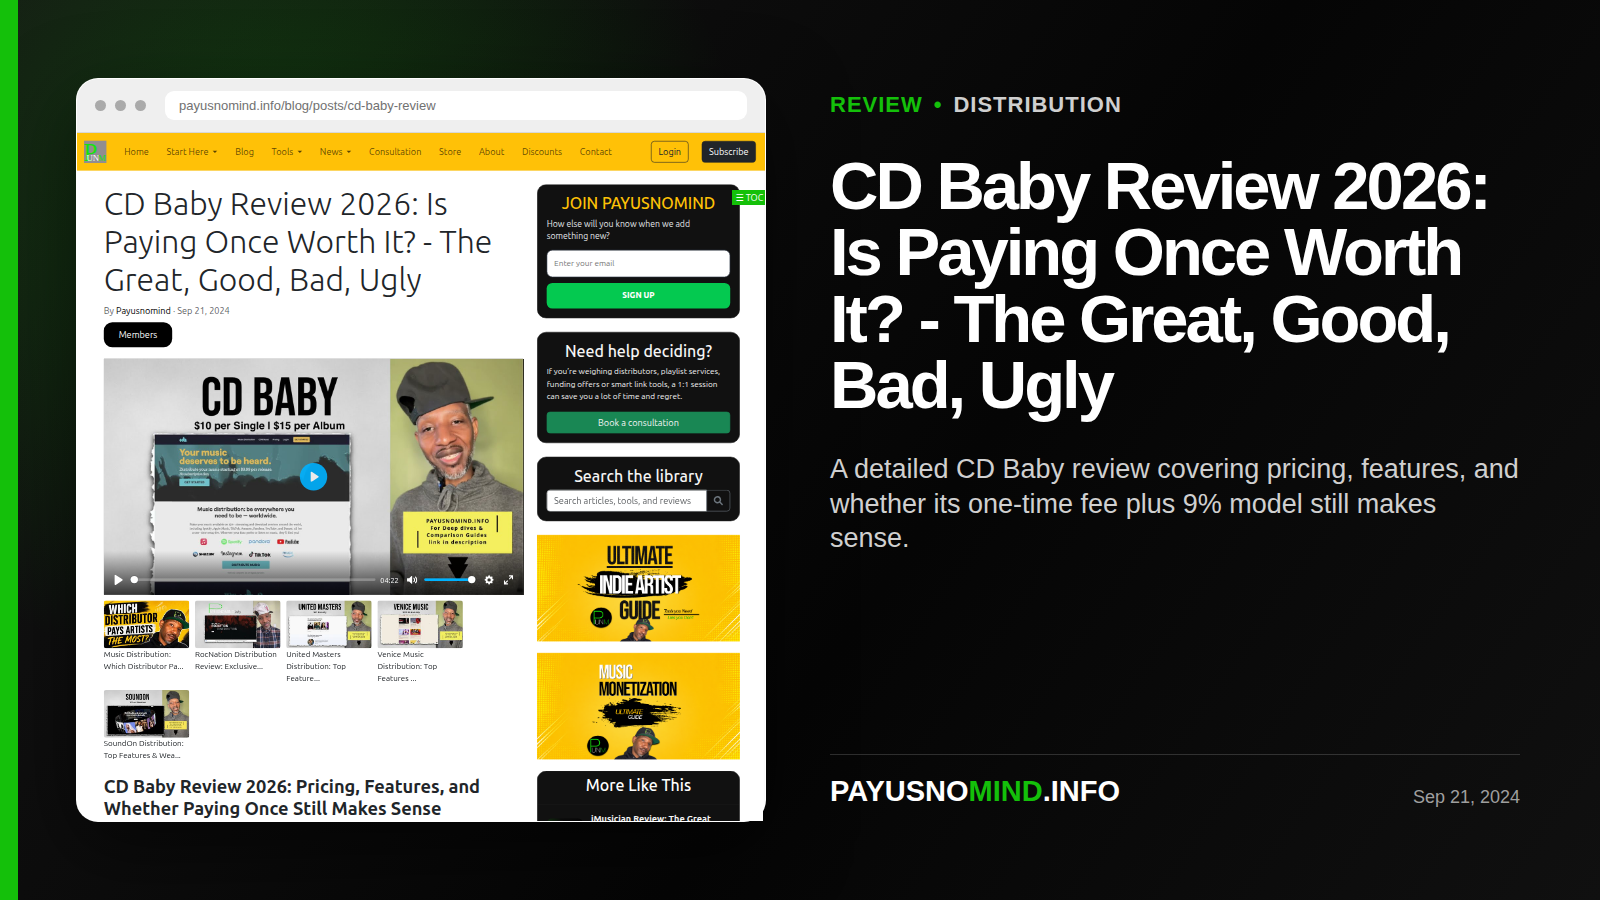
Task: Open Music Monetization guide banner
Action: click(638, 706)
